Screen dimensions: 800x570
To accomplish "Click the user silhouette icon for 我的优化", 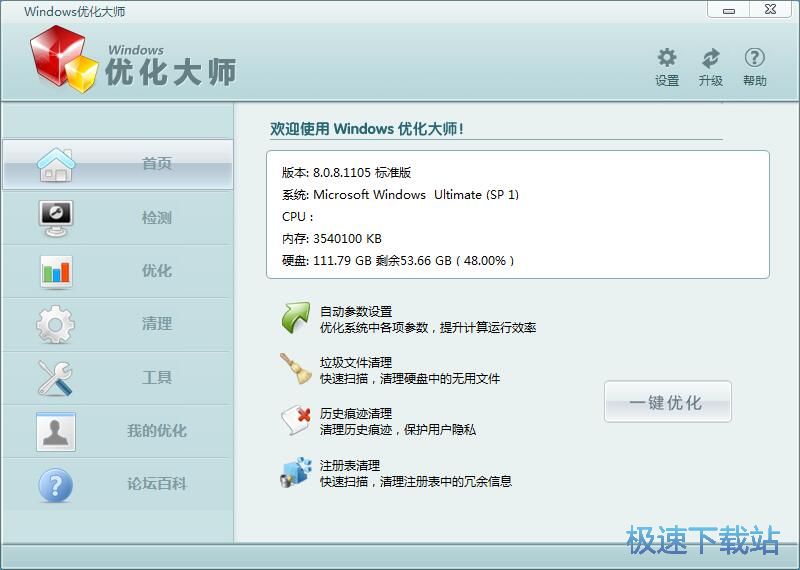I will [56, 432].
